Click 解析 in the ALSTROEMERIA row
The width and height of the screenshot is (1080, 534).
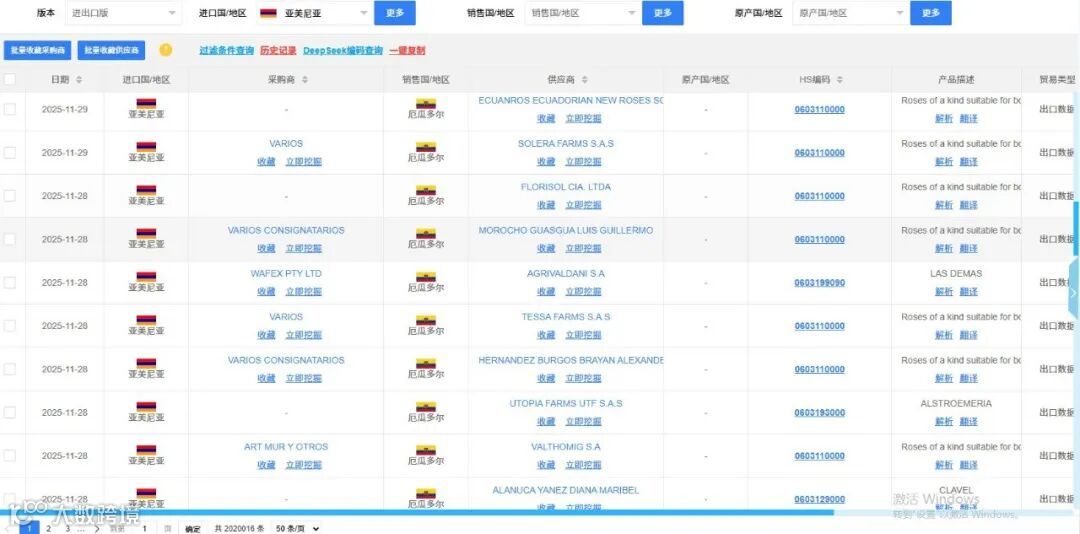944,422
